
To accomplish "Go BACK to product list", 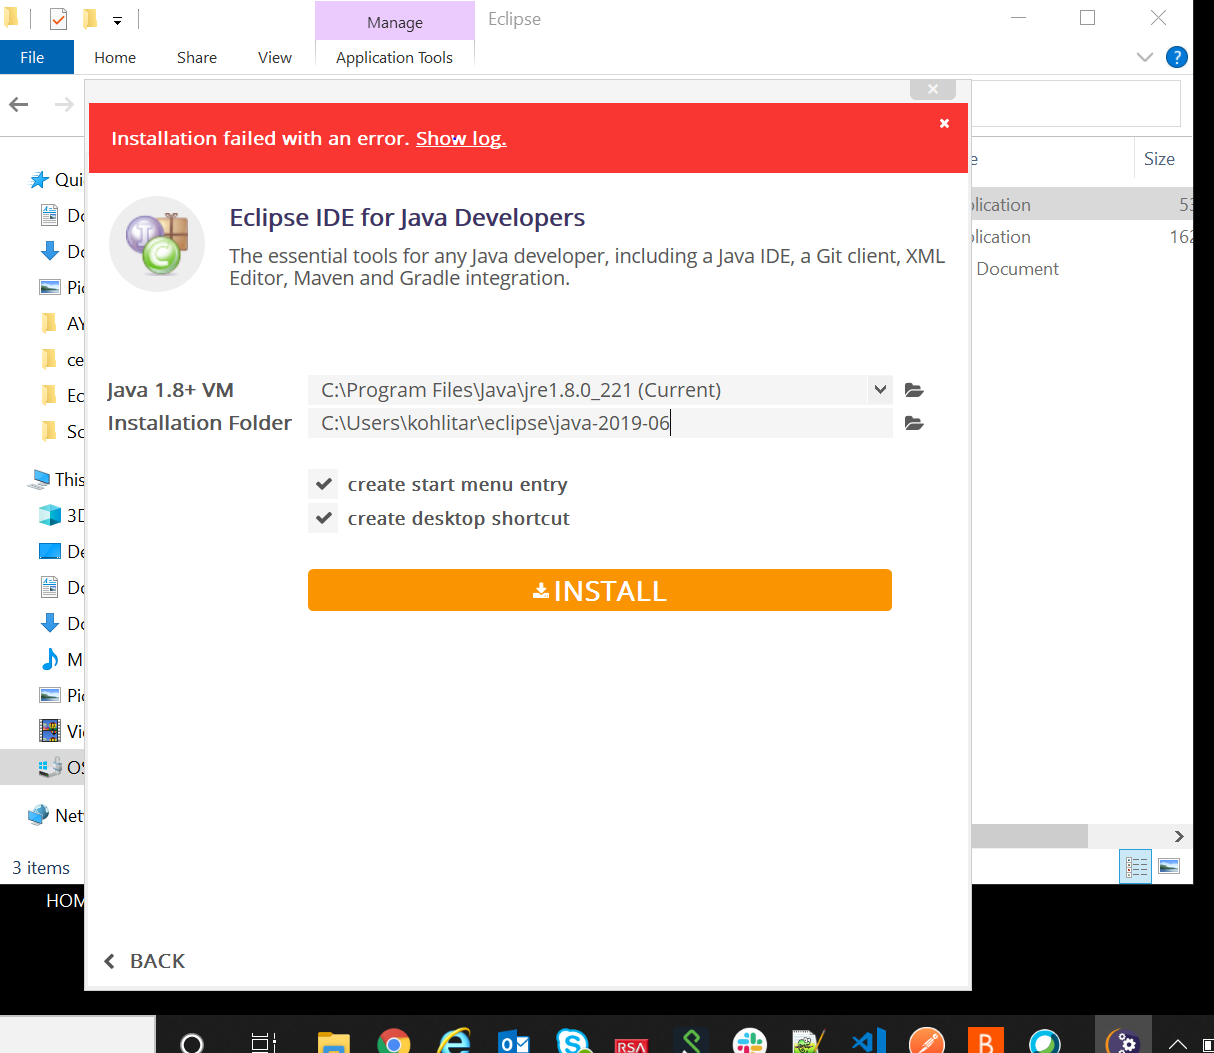I will [145, 961].
